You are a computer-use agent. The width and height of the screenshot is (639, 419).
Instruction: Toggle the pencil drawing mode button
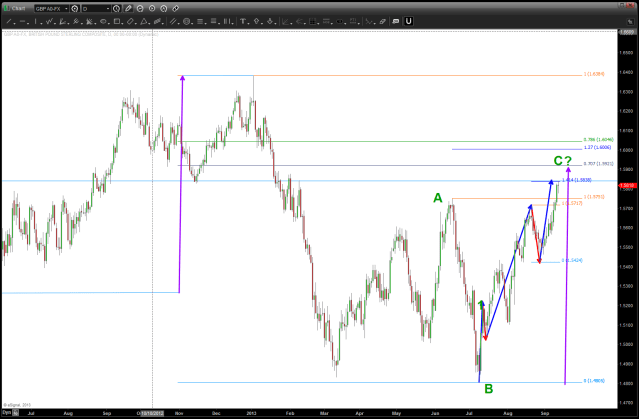pos(128,8)
